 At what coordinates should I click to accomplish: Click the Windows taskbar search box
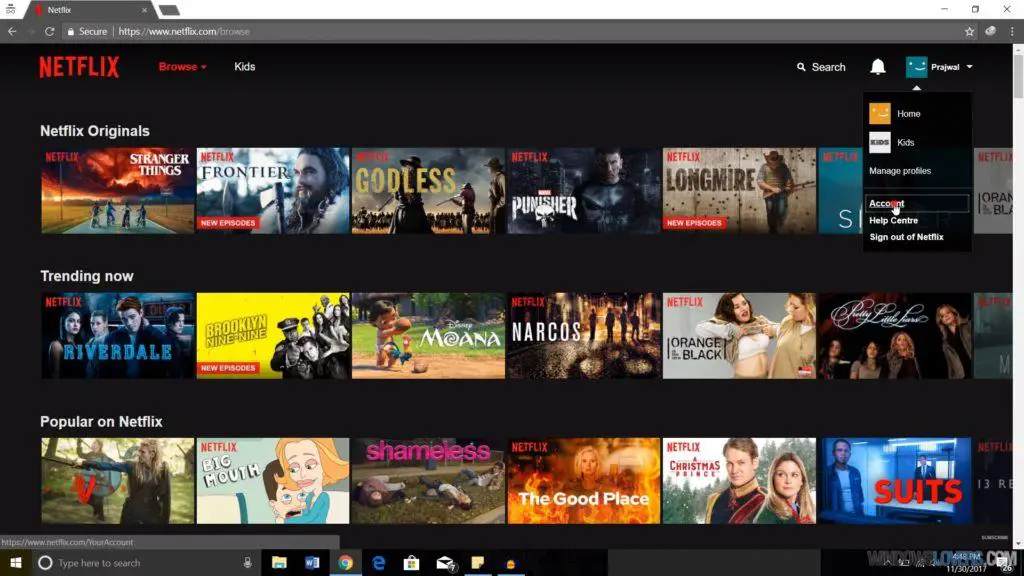pos(144,562)
